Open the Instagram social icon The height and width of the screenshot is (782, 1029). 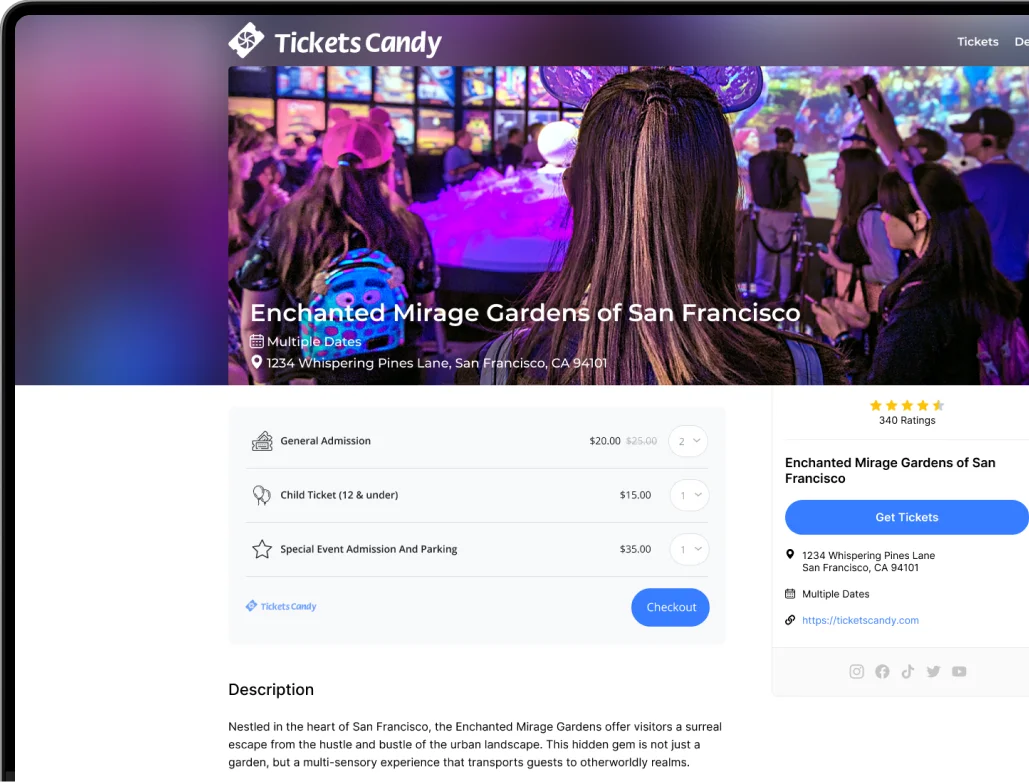click(x=856, y=671)
